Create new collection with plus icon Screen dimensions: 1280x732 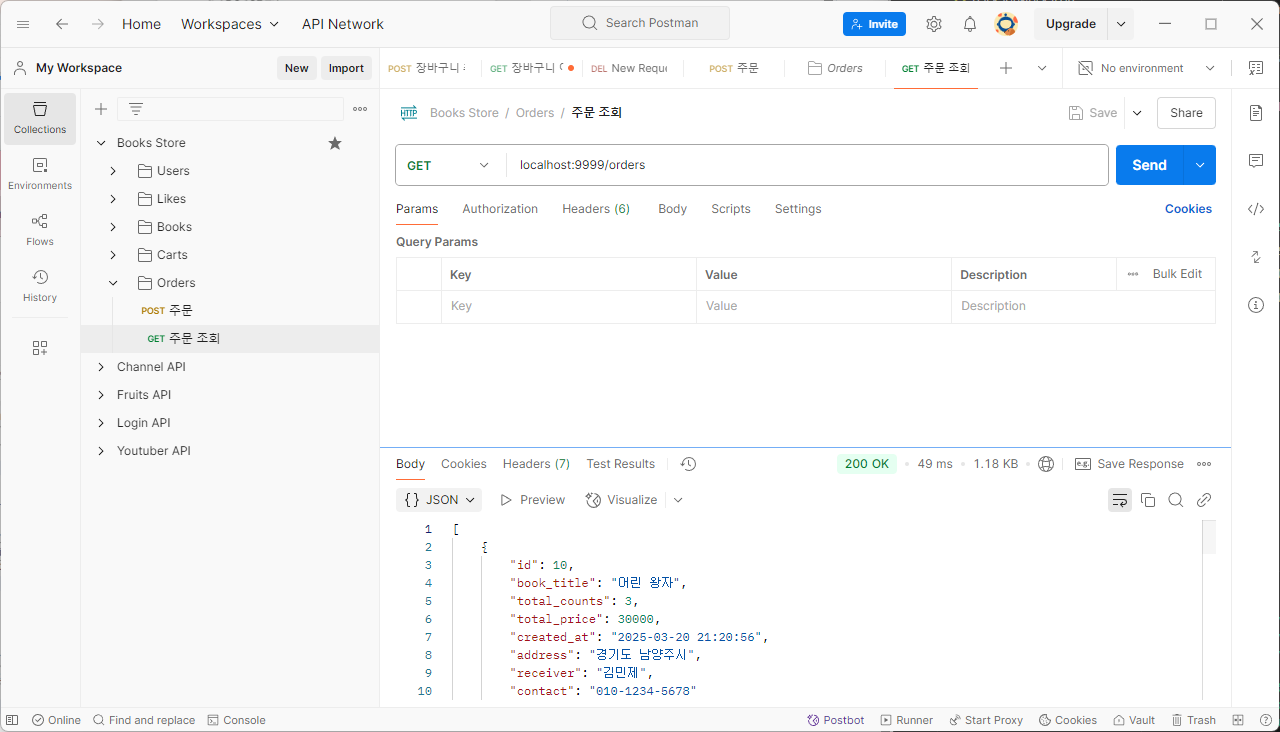(x=100, y=109)
